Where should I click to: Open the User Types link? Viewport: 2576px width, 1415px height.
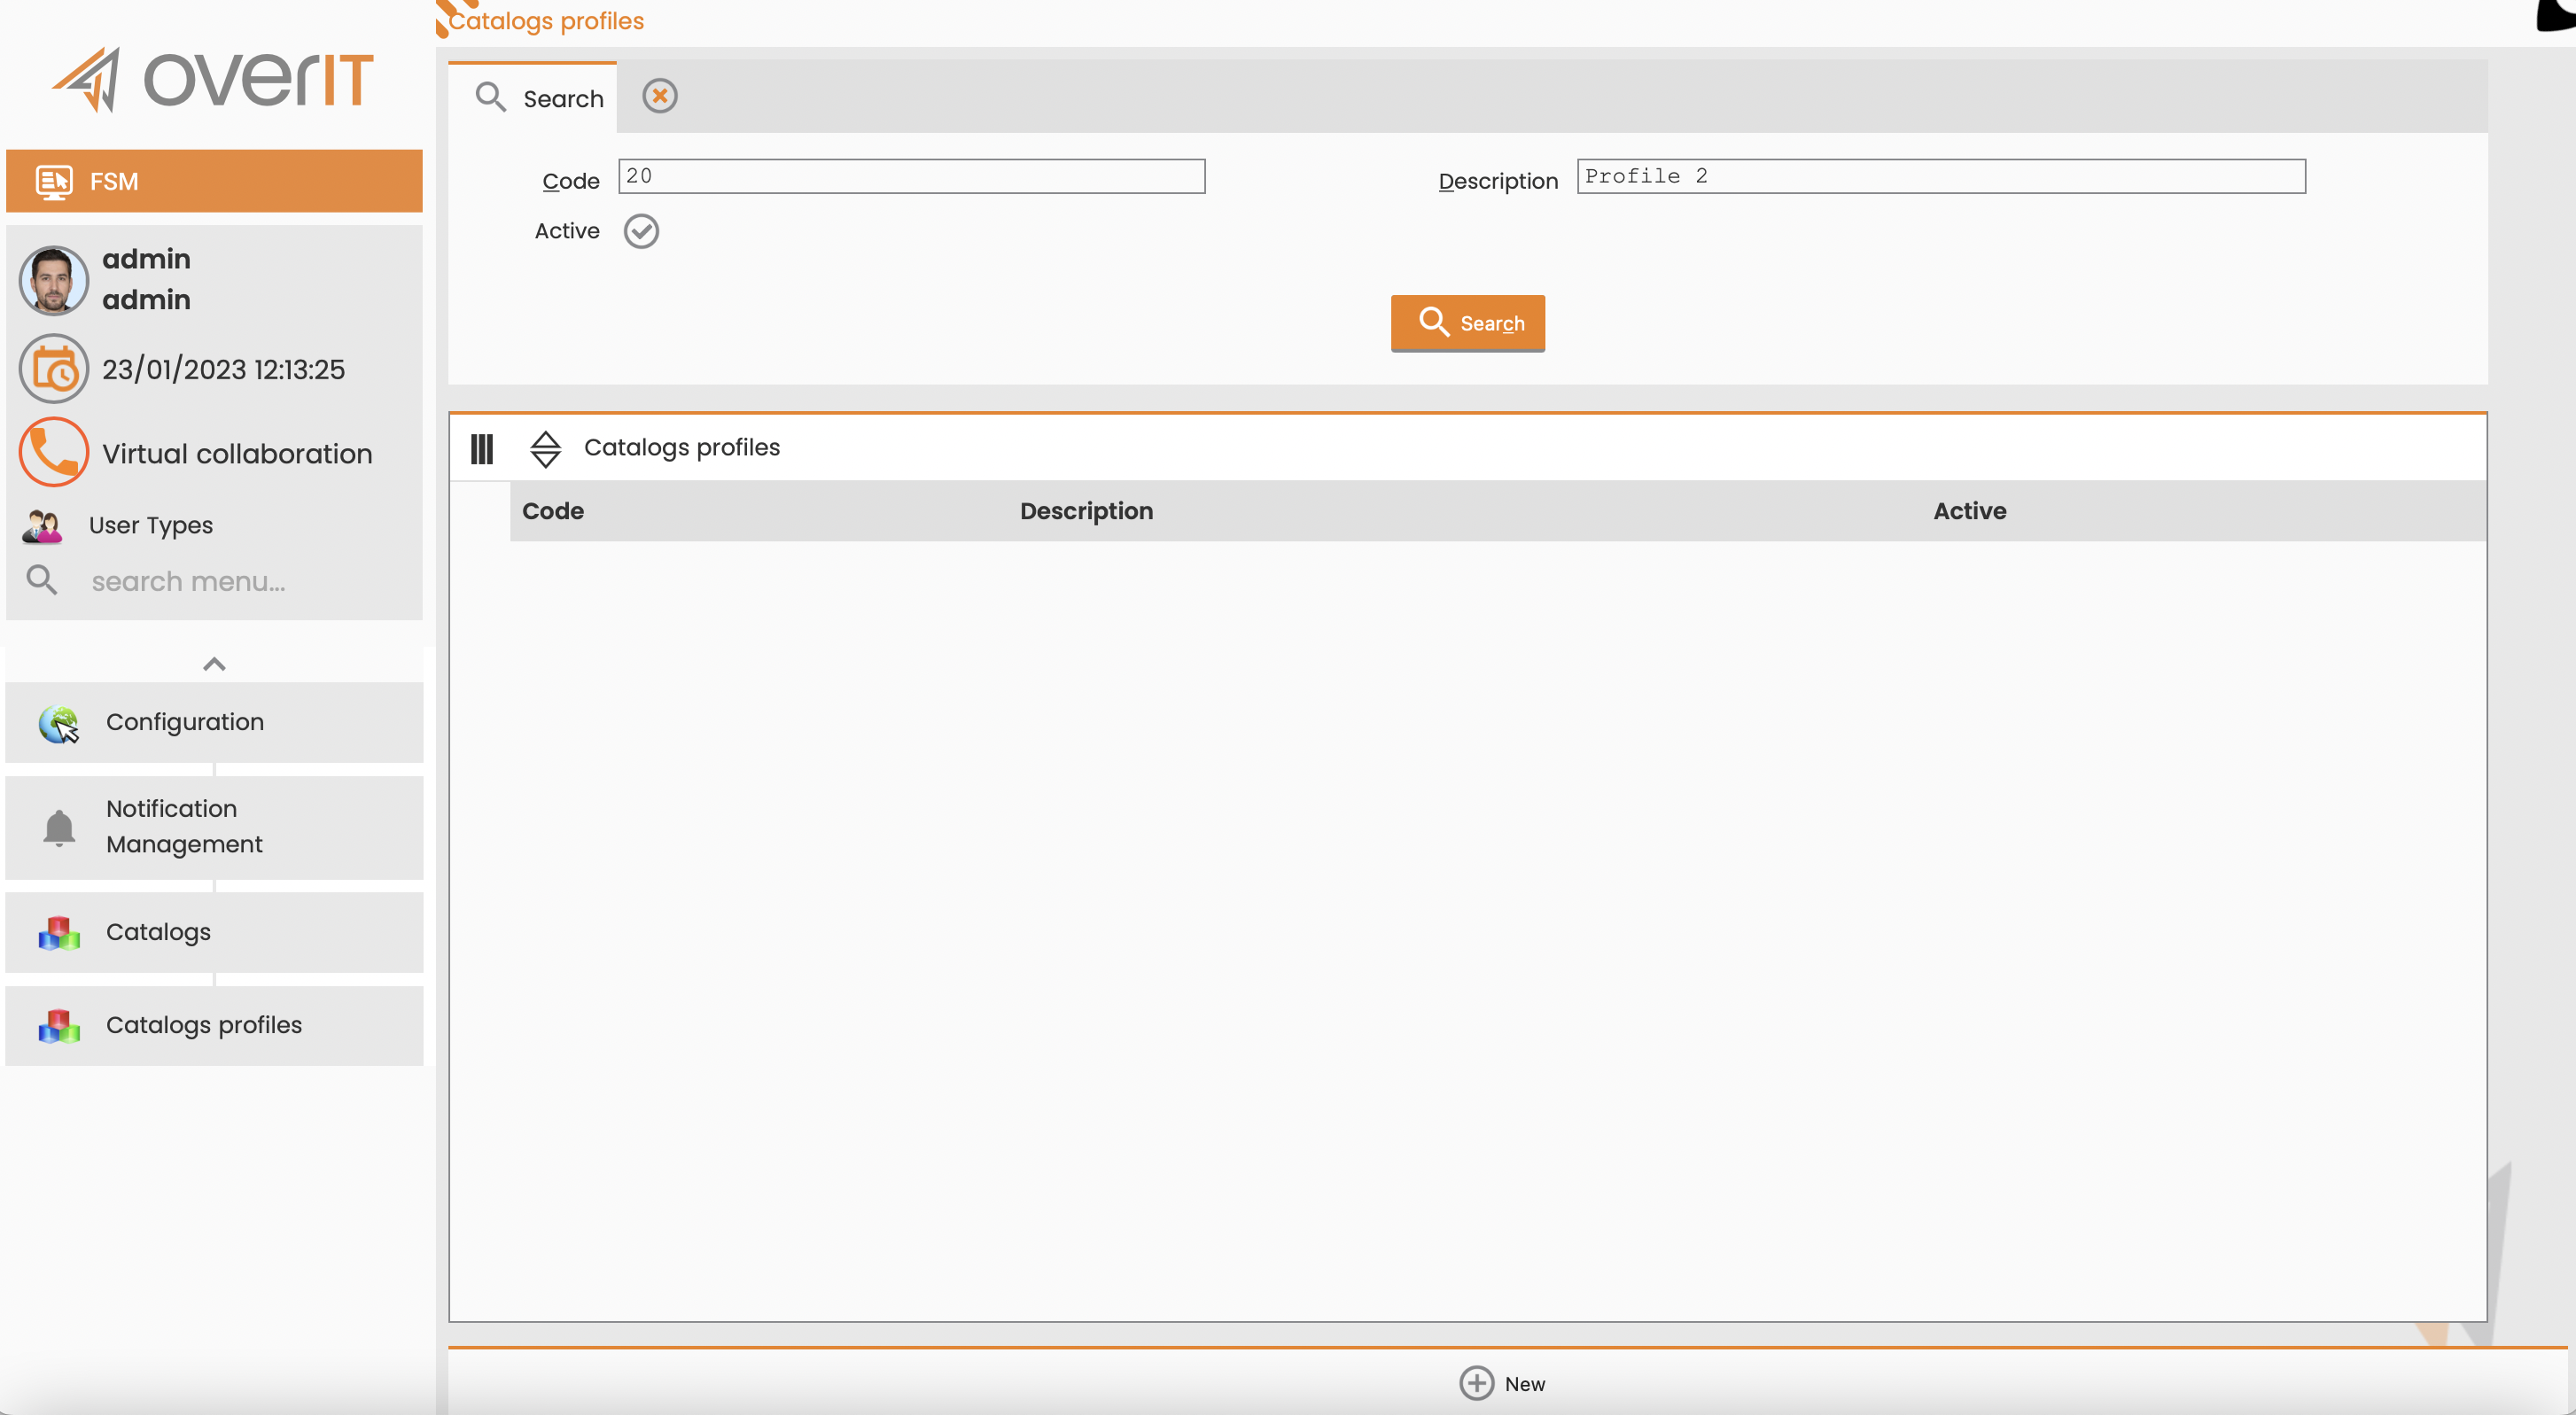[x=151, y=526]
